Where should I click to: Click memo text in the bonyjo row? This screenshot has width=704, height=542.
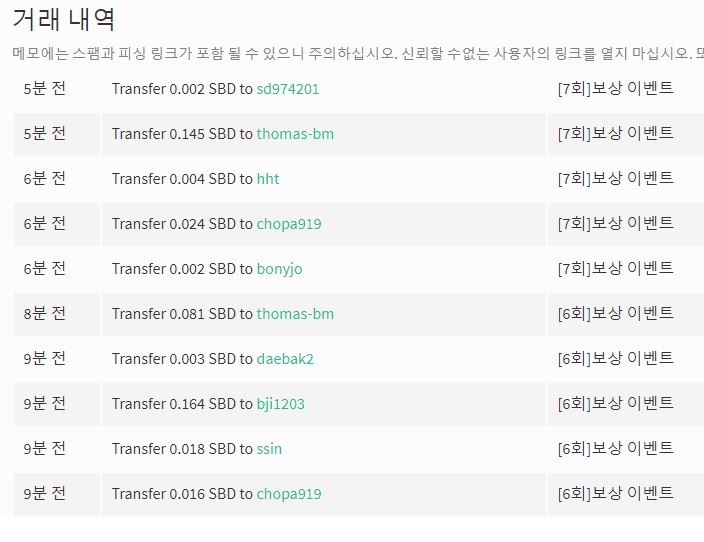(x=616, y=268)
